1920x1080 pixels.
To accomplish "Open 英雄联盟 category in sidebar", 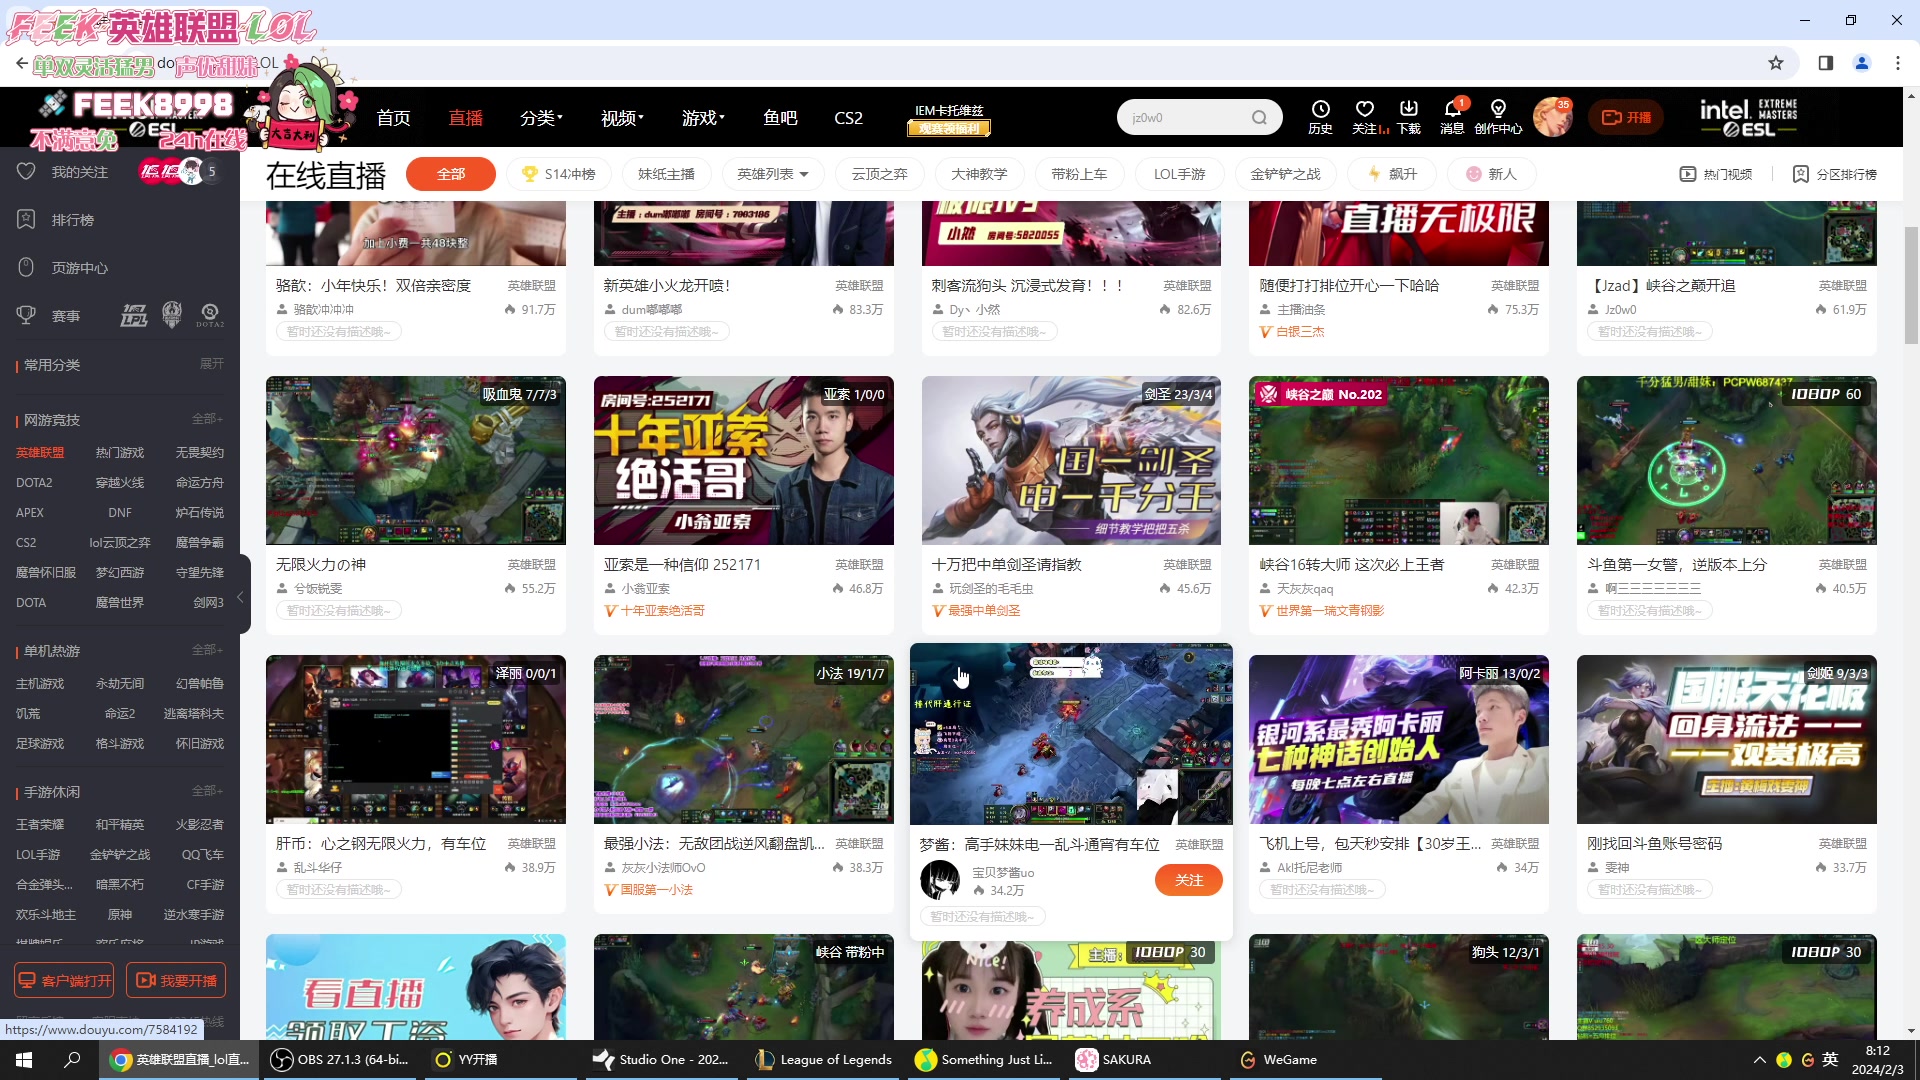I will click(x=40, y=453).
